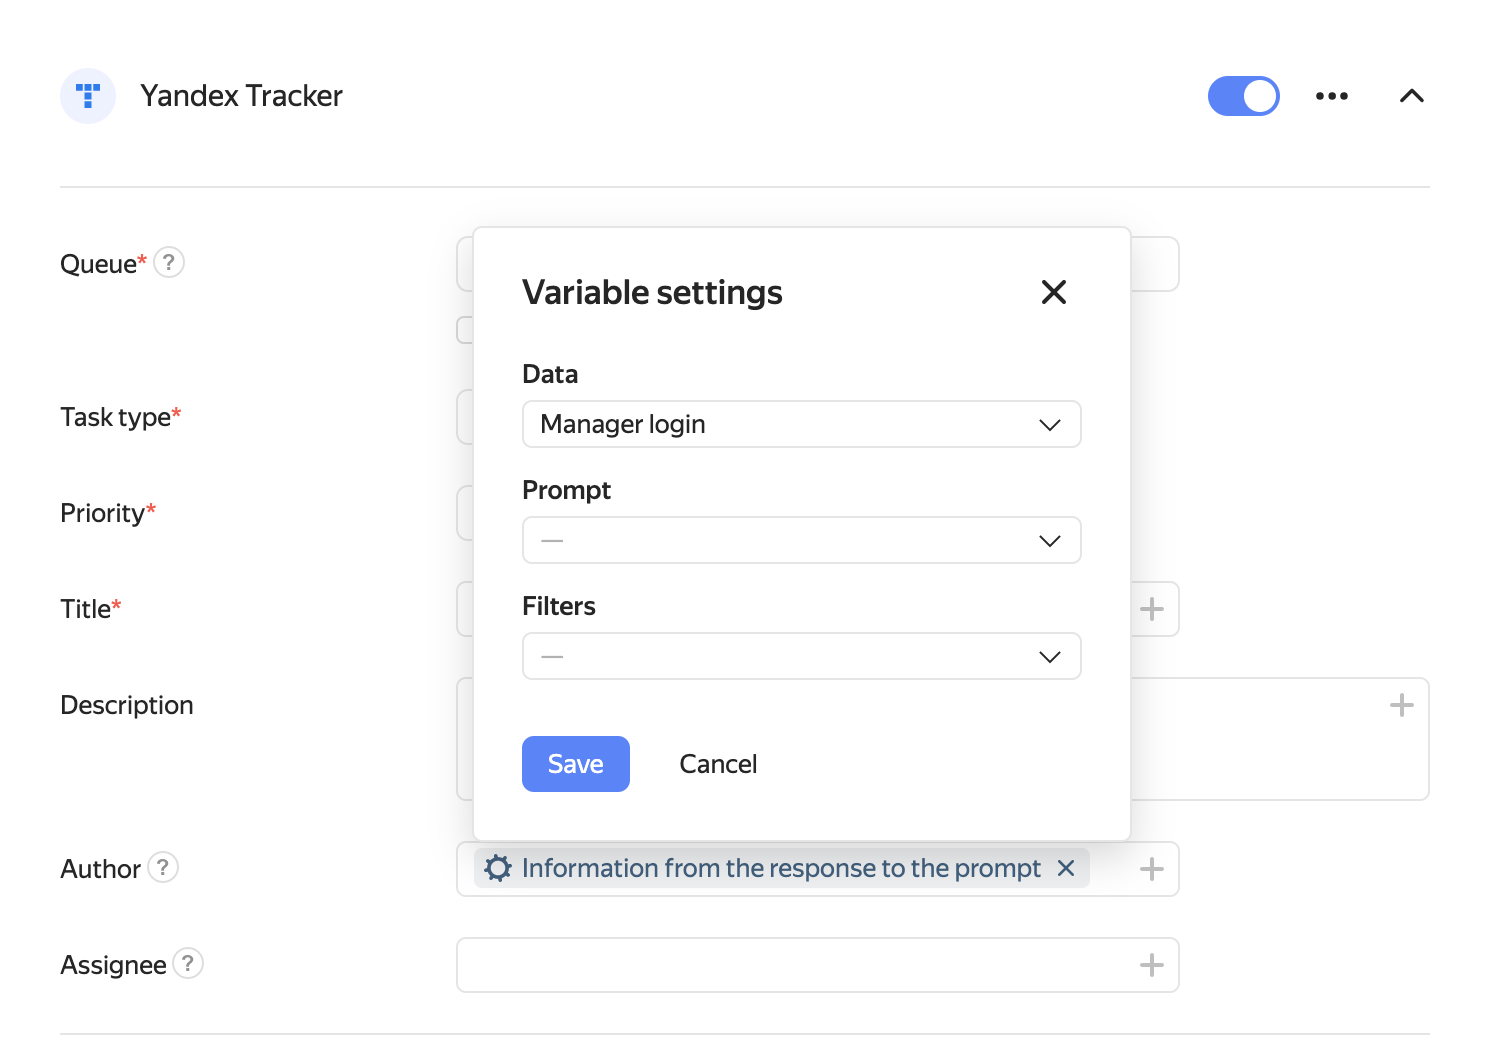
Task: Open the three-dot options menu
Action: tap(1332, 96)
